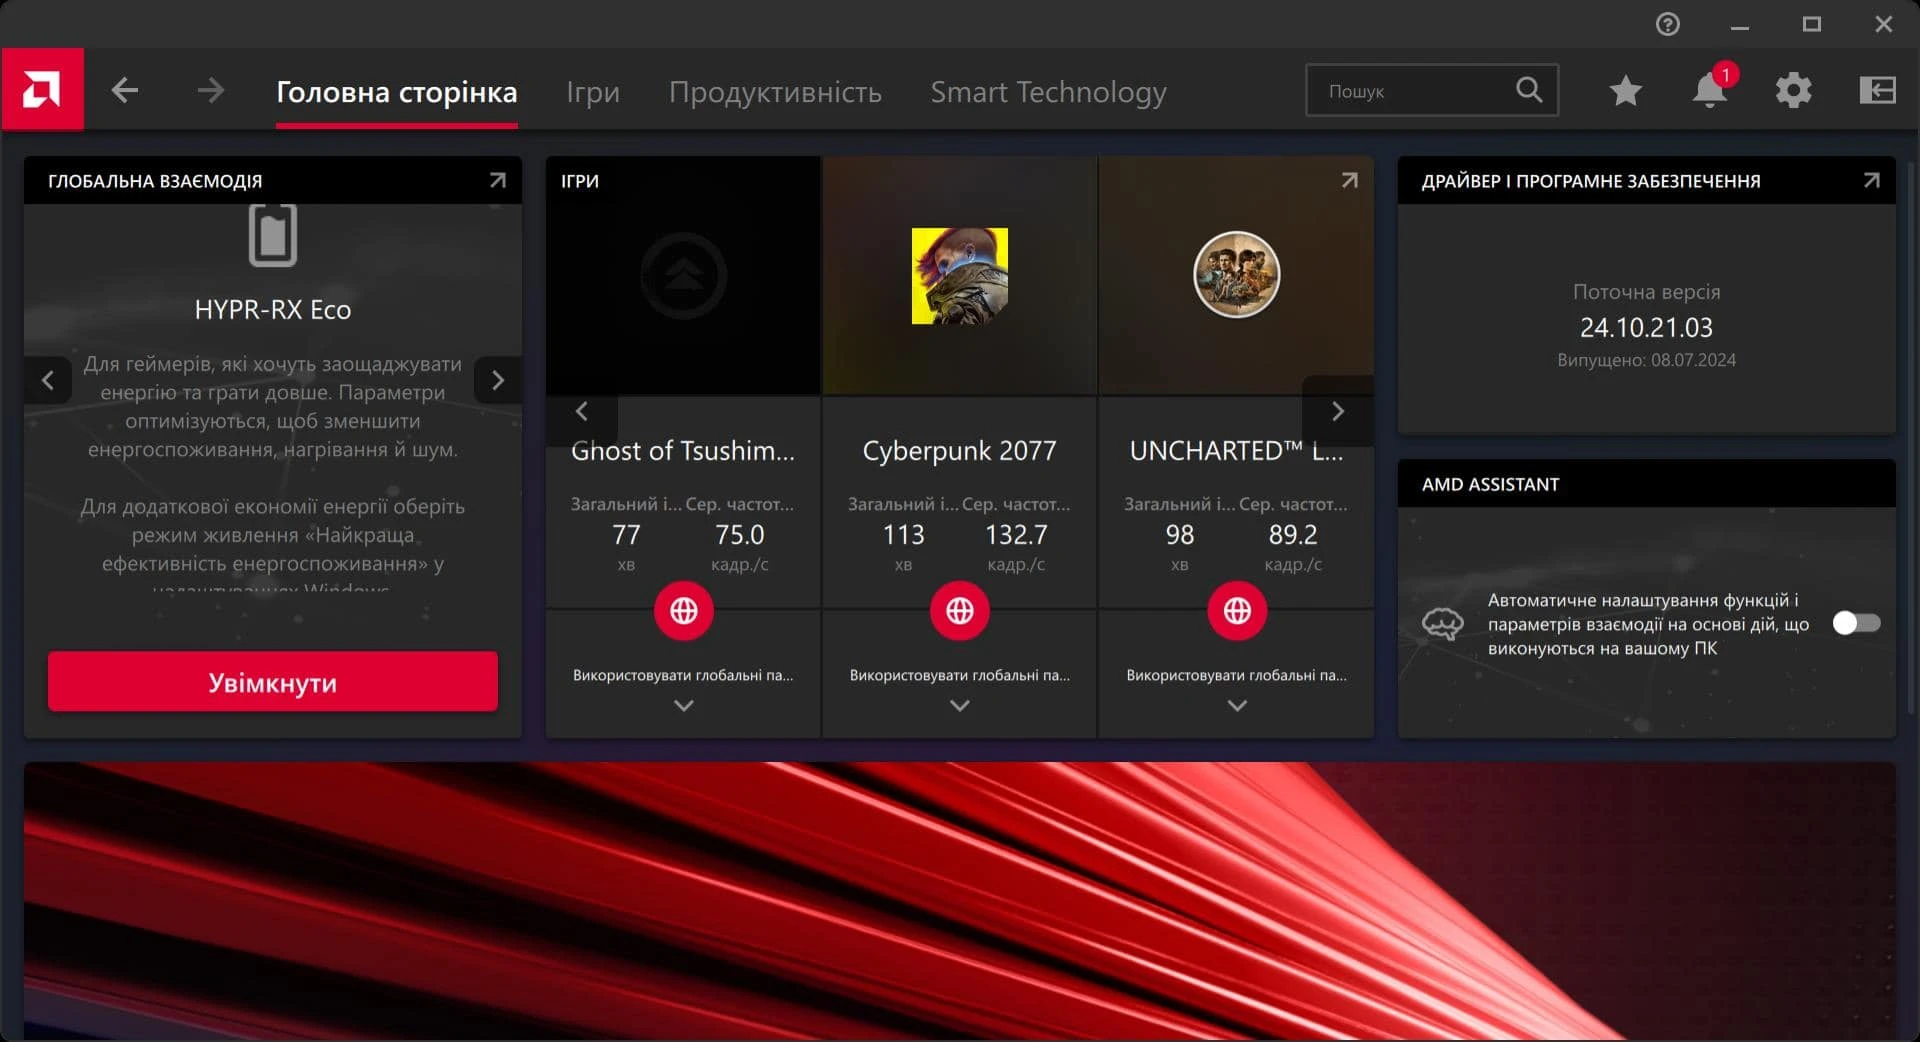Go forward with the right arrow icon

(210, 91)
